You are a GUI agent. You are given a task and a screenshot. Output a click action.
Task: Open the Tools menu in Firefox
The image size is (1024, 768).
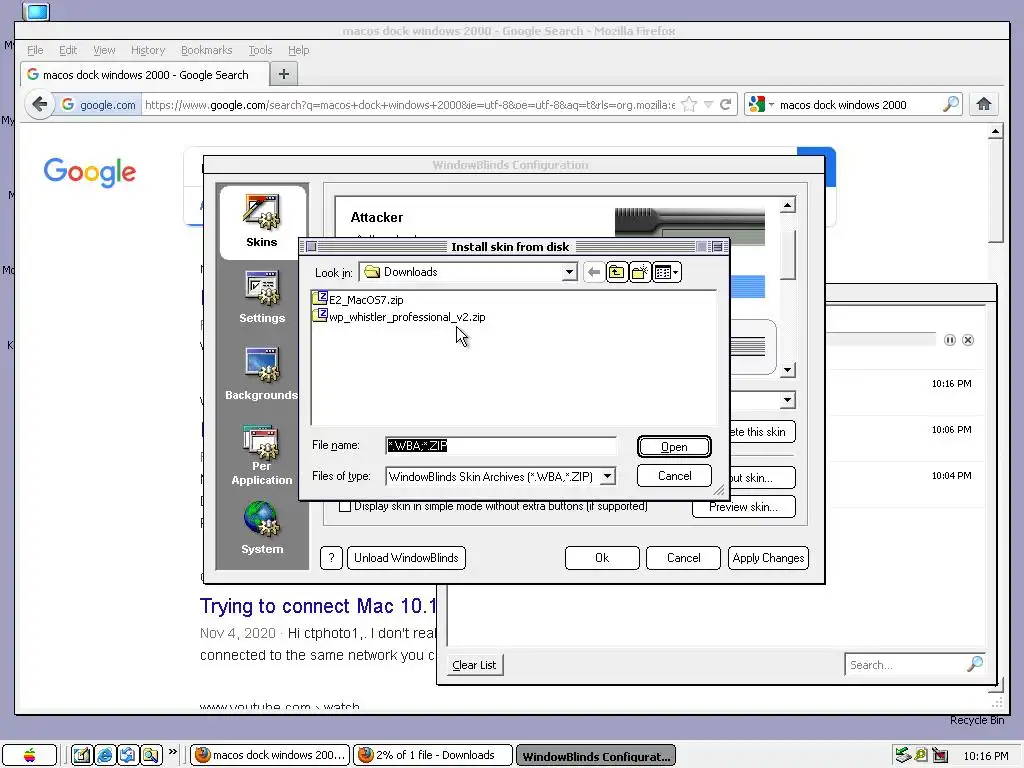click(x=260, y=50)
